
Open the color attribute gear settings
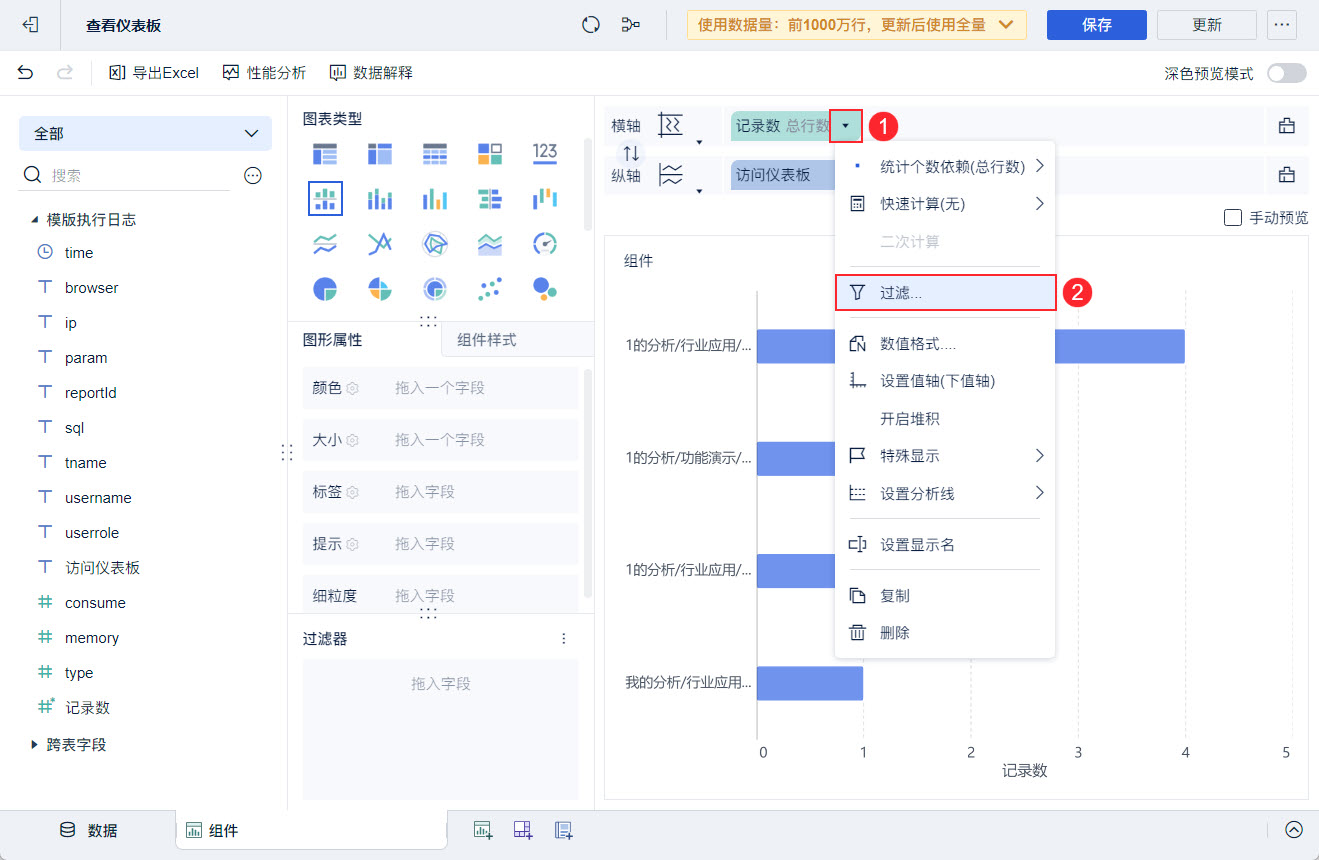[352, 388]
